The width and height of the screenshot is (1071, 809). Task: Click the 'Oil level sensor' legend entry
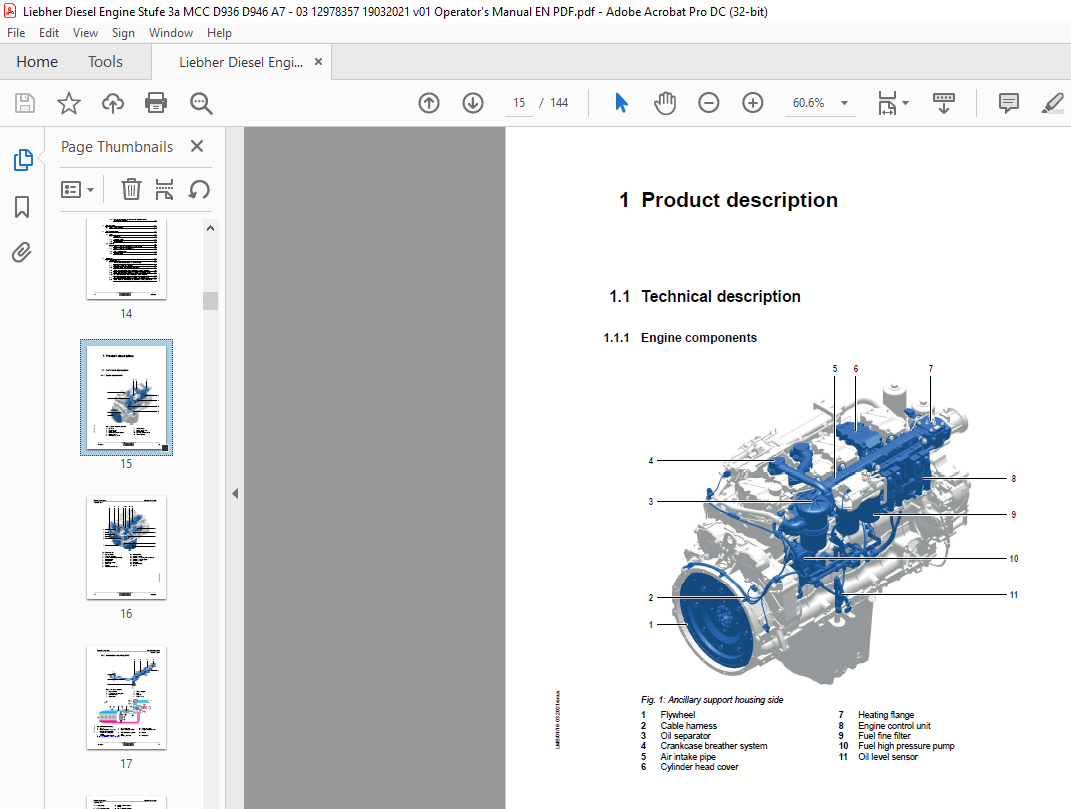point(888,757)
